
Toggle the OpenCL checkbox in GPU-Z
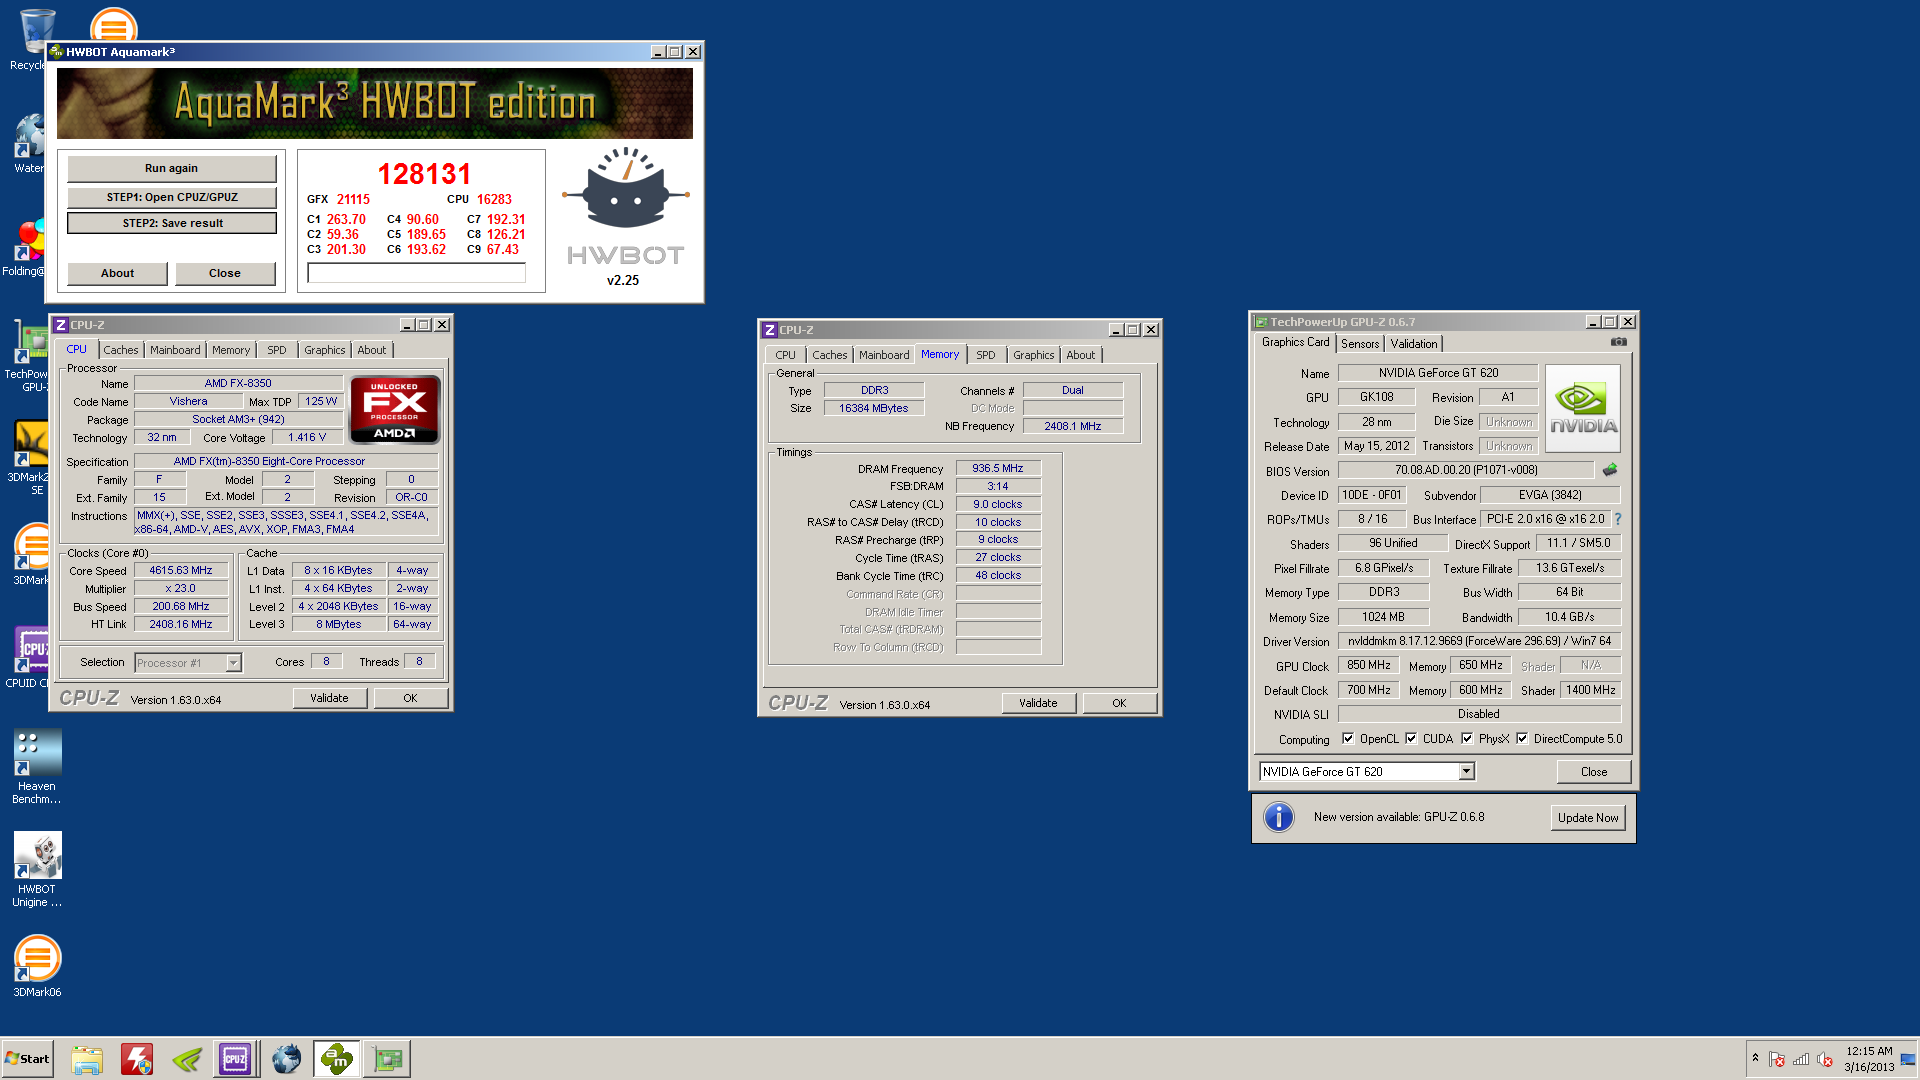[1348, 739]
